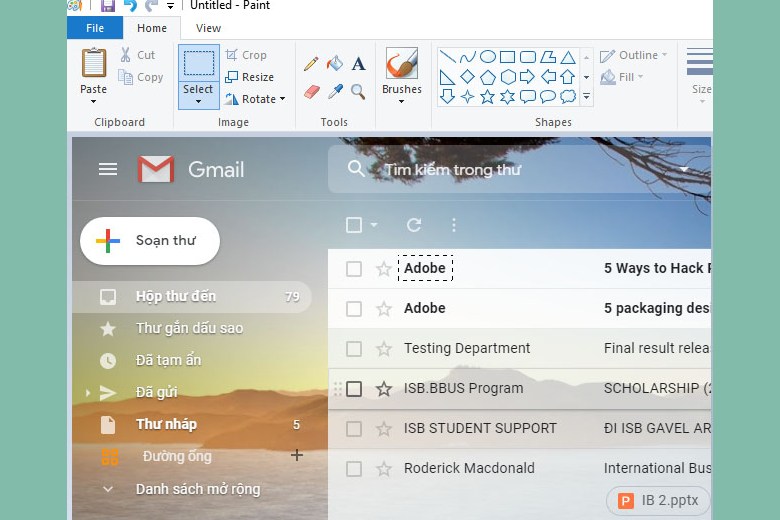Click the Gmail refresh icon
The width and height of the screenshot is (780, 520).
[414, 225]
